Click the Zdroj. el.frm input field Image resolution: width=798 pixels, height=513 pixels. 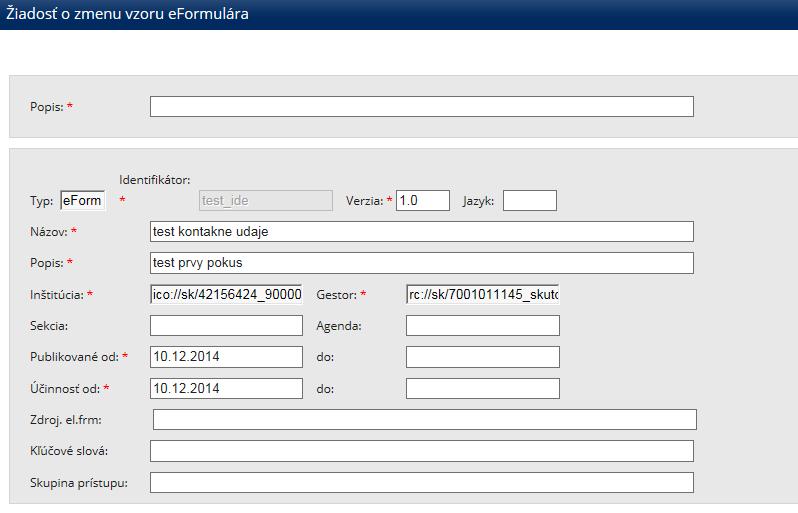(x=424, y=419)
